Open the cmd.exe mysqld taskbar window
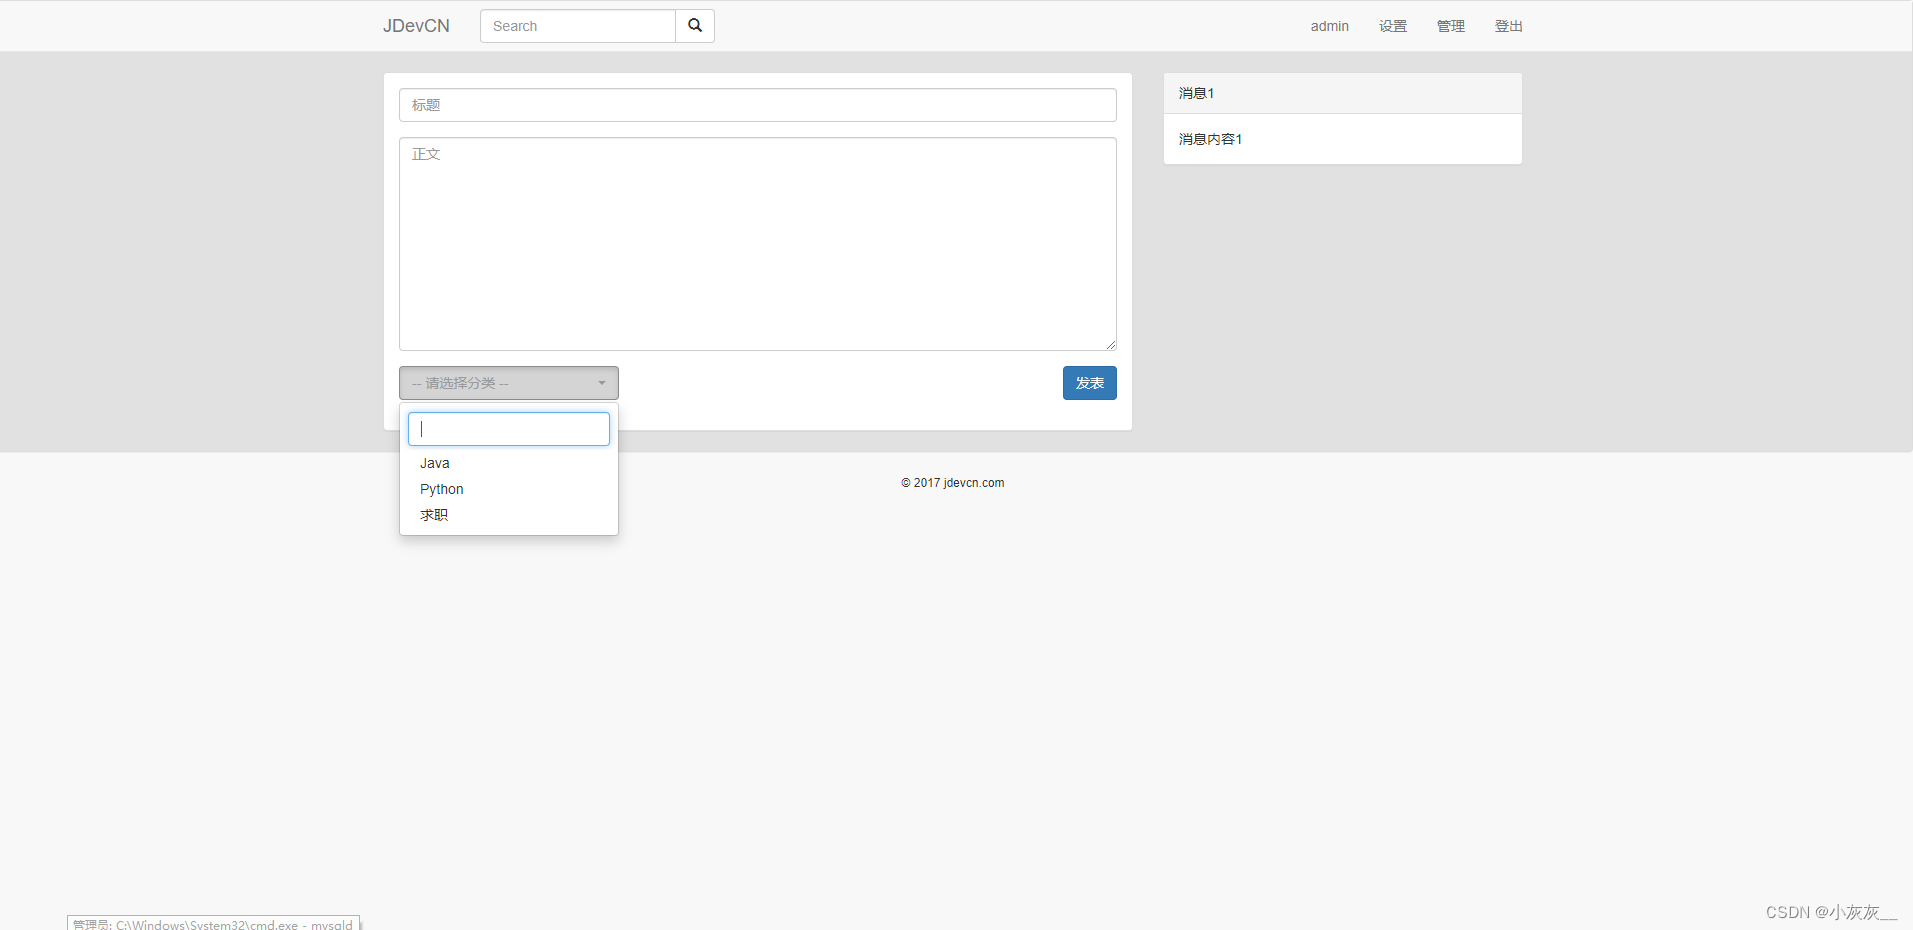 (x=213, y=923)
